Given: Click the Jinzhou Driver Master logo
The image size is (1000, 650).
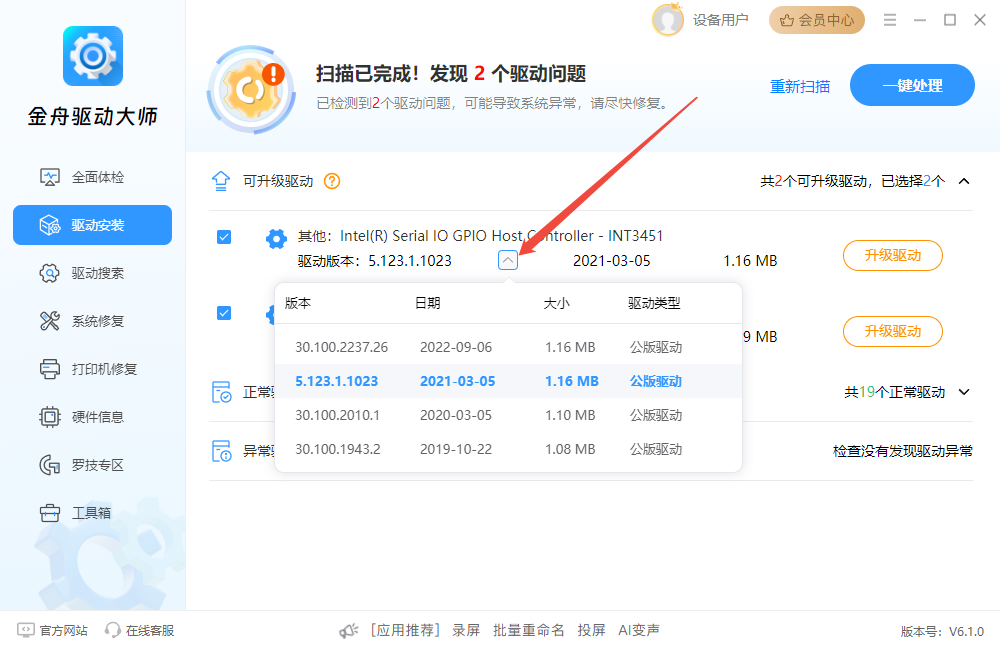Looking at the screenshot, I should point(92,56).
